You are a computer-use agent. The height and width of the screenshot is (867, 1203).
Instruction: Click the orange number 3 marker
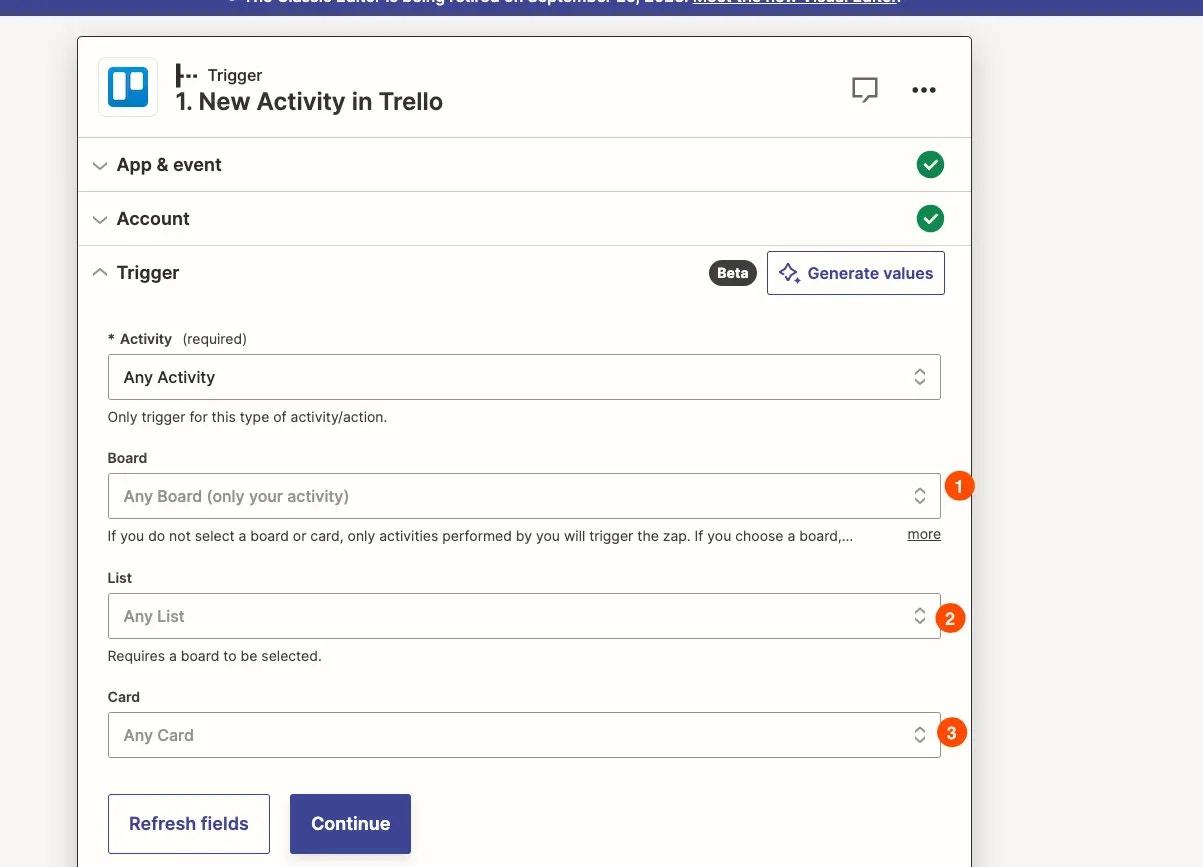click(x=951, y=734)
